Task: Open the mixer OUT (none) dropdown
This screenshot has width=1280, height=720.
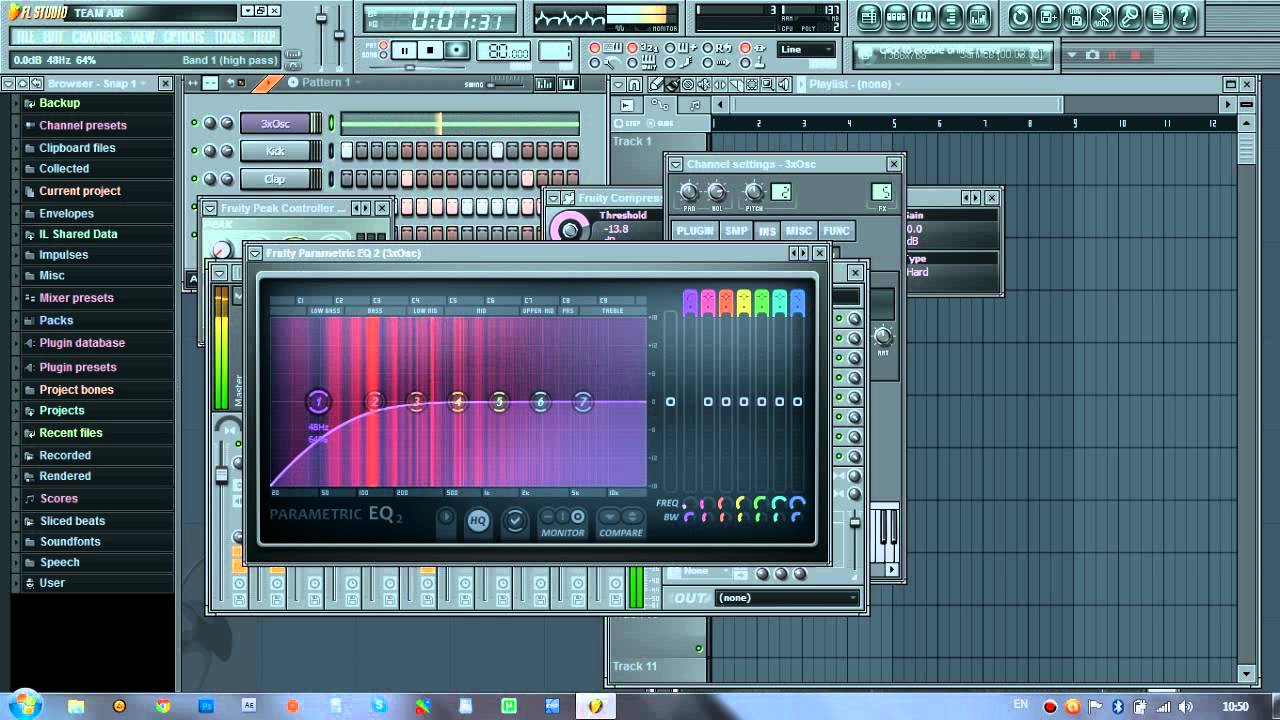Action: pos(788,597)
